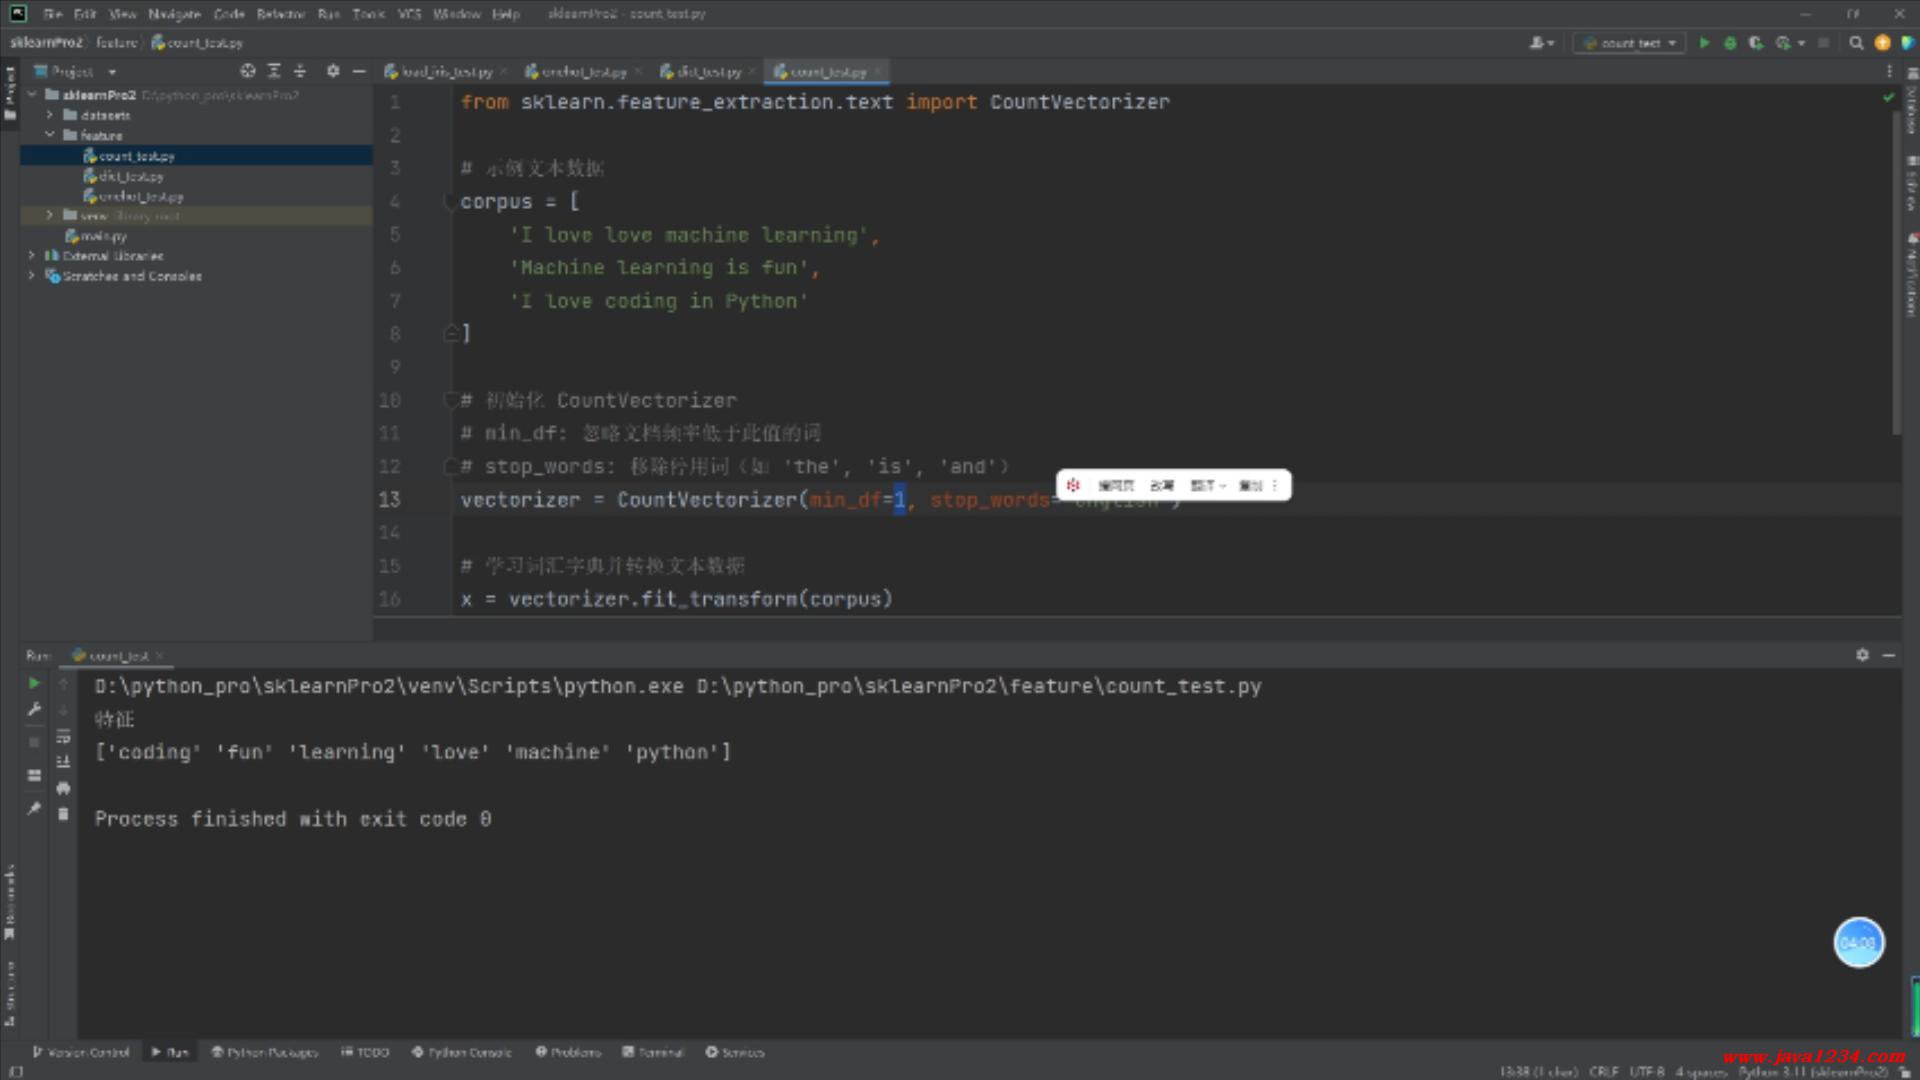
Task: Expand the datasets folder
Action: [x=49, y=115]
